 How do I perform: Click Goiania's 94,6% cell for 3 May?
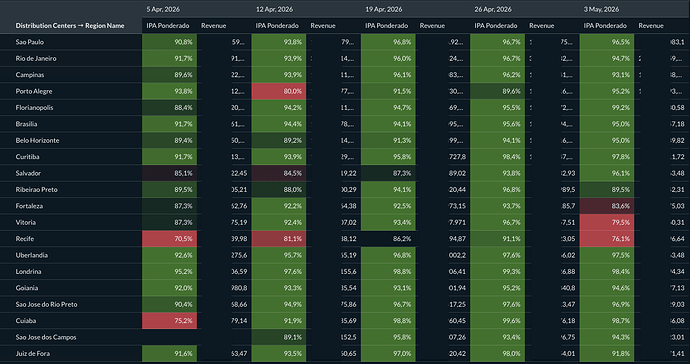[607, 288]
